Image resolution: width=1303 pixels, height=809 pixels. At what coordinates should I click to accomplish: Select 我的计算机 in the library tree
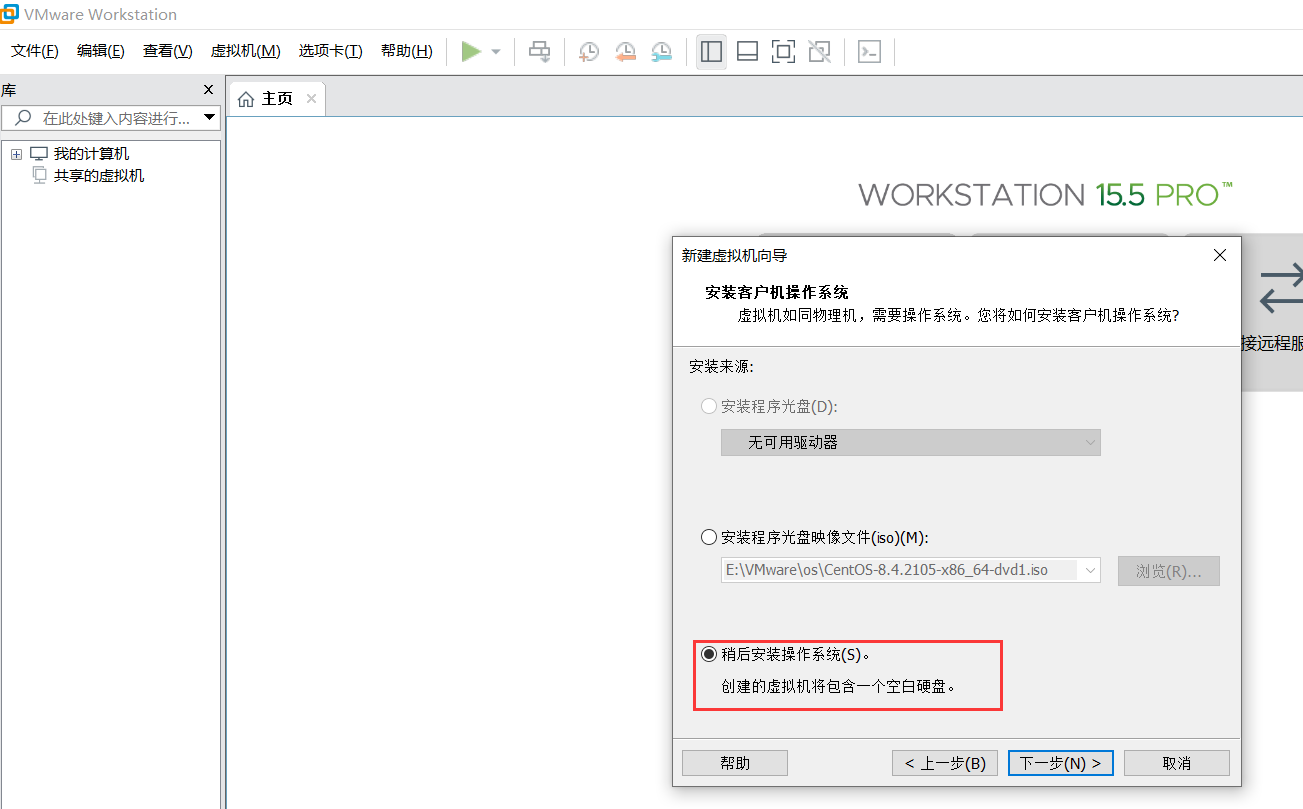tap(91, 154)
